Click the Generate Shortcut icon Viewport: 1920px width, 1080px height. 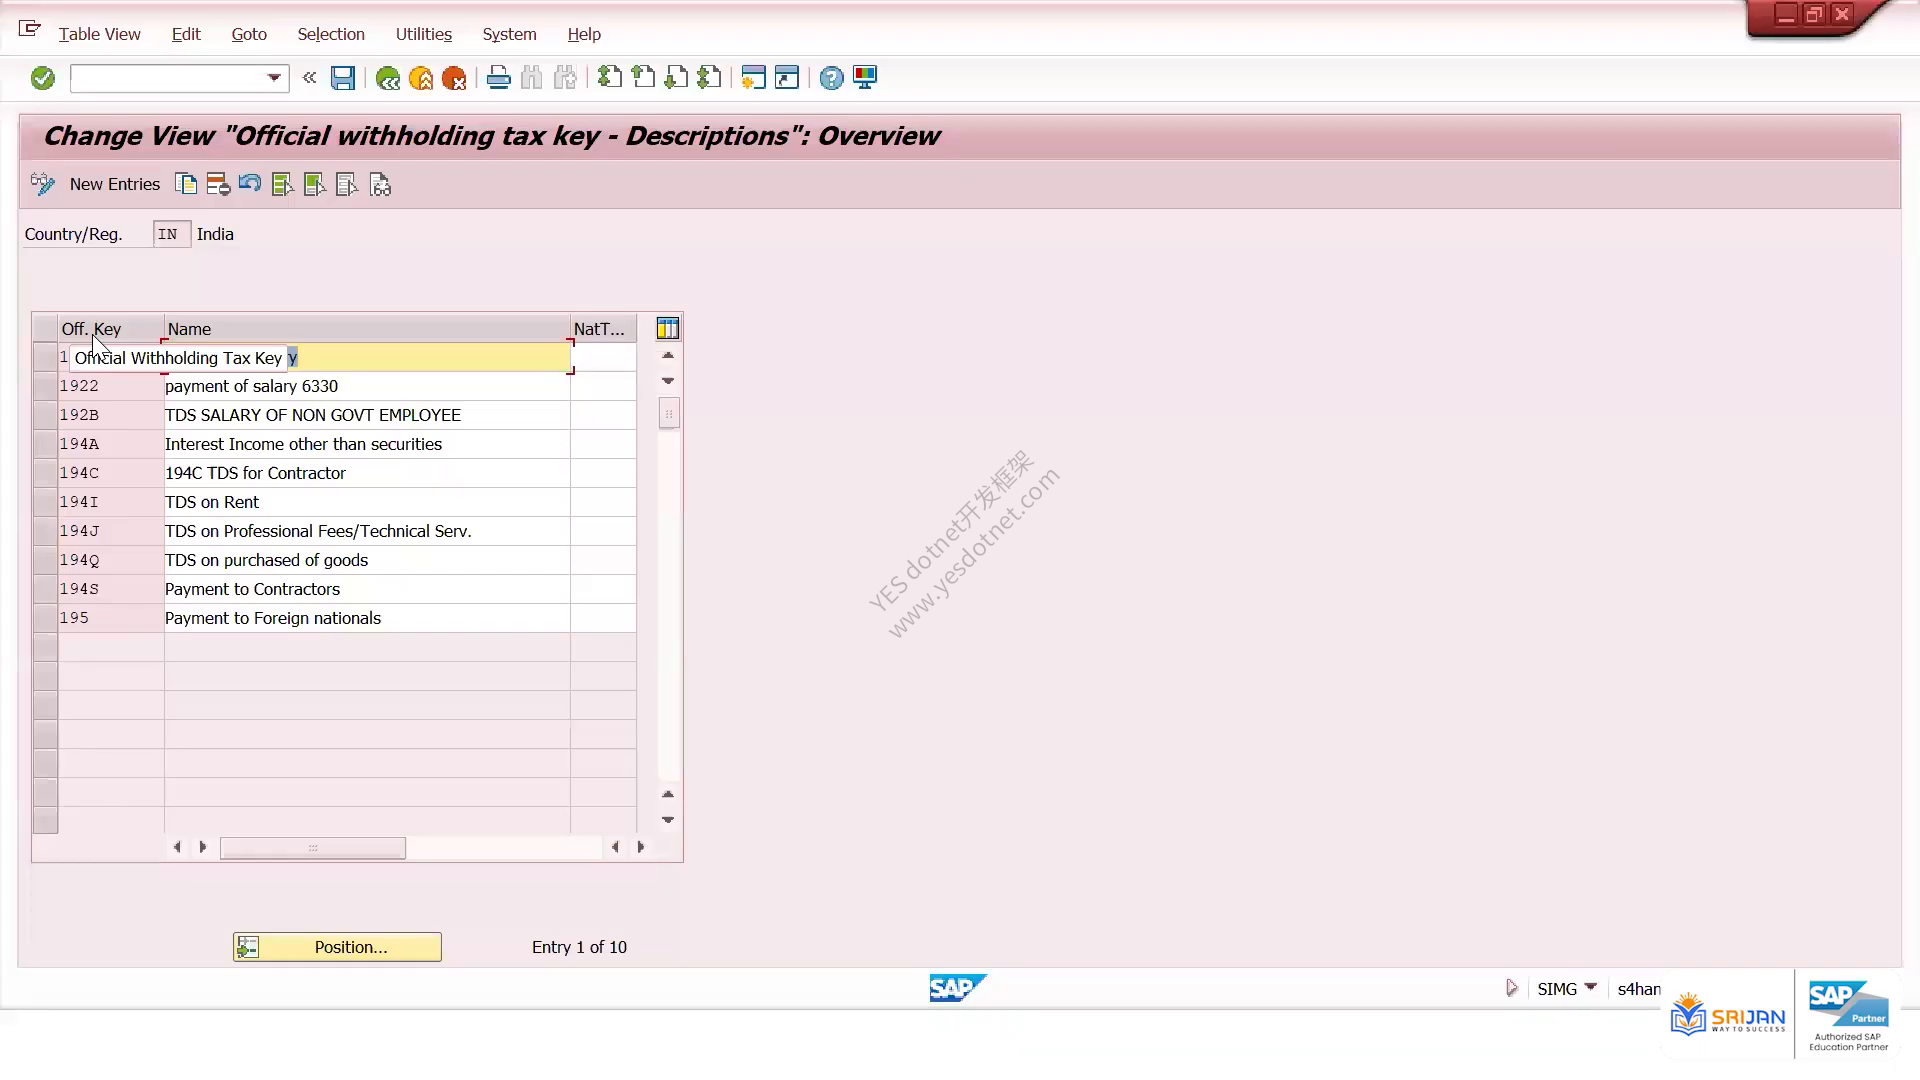click(787, 78)
